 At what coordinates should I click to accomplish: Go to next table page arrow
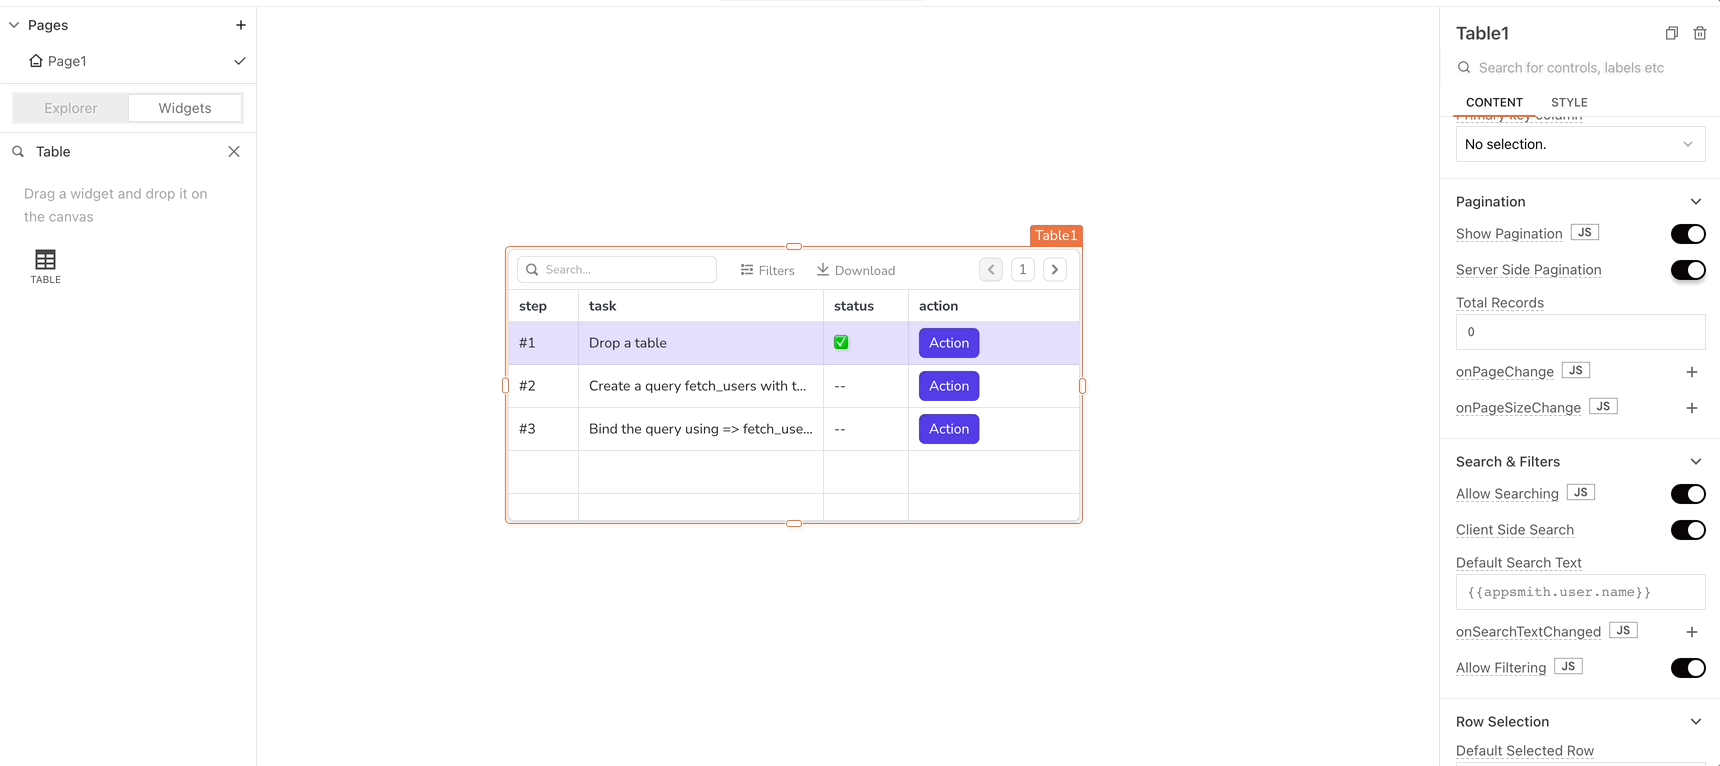1055,269
